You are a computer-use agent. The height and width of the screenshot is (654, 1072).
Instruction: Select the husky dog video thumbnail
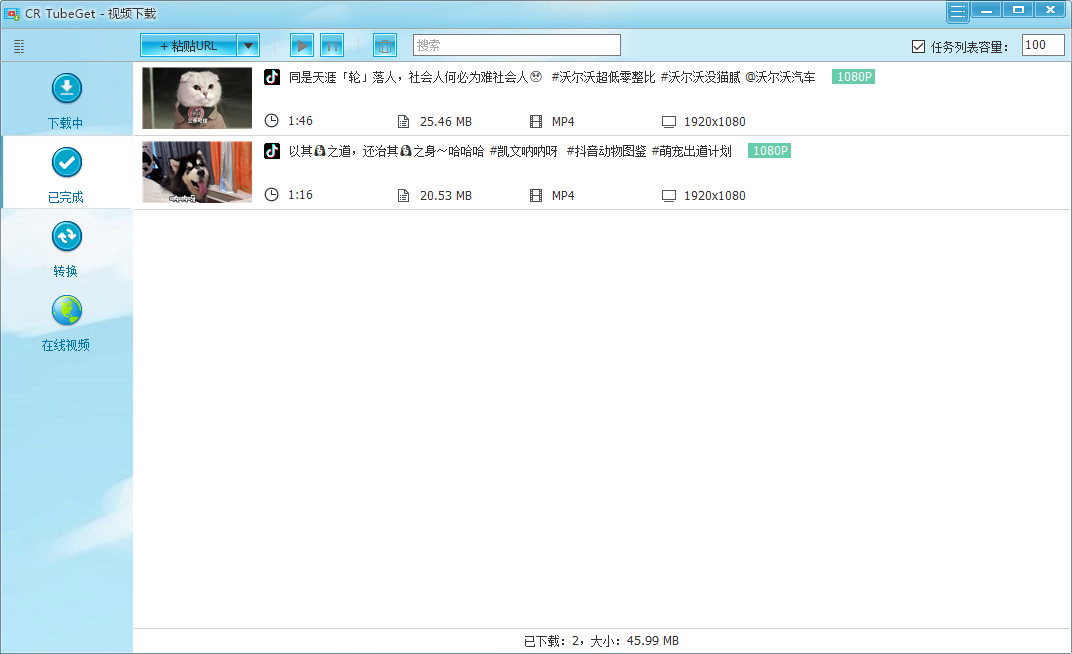(197, 172)
